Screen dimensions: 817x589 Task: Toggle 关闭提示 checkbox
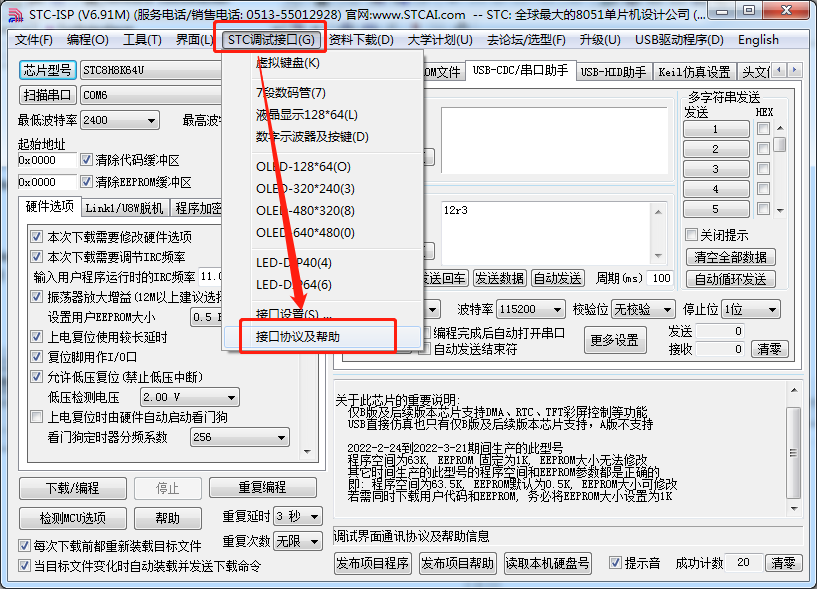tap(691, 235)
